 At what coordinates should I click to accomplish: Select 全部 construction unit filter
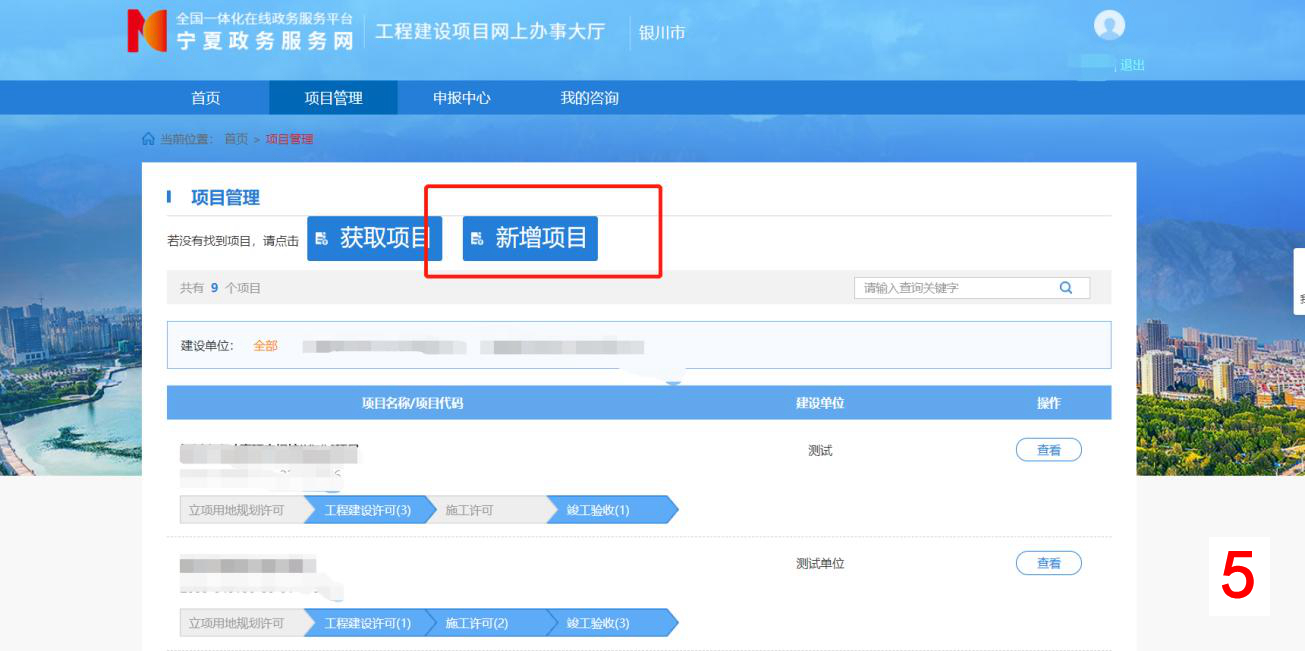[x=265, y=346]
